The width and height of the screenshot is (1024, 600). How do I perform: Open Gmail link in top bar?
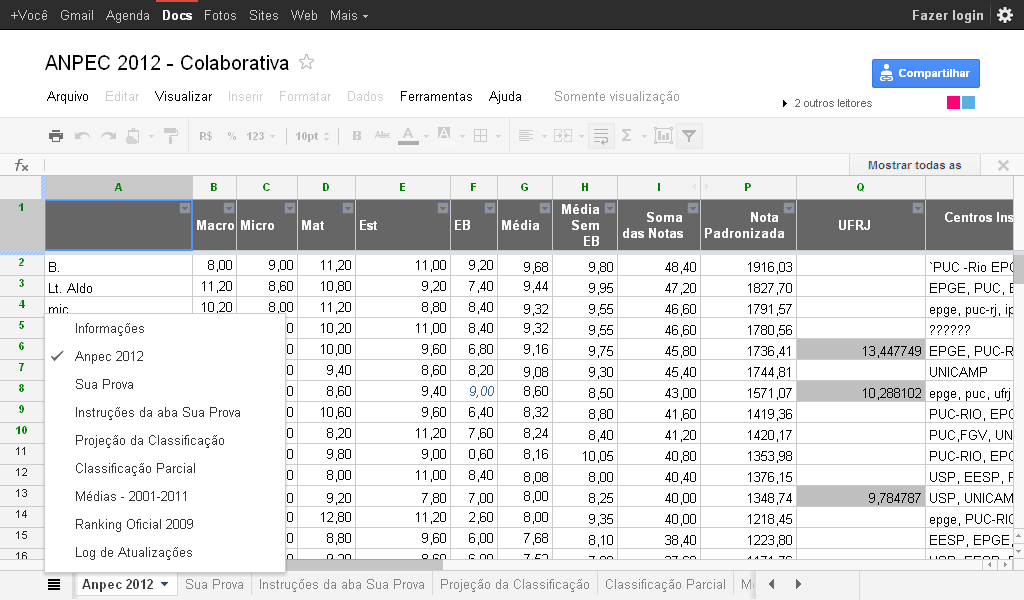(77, 15)
